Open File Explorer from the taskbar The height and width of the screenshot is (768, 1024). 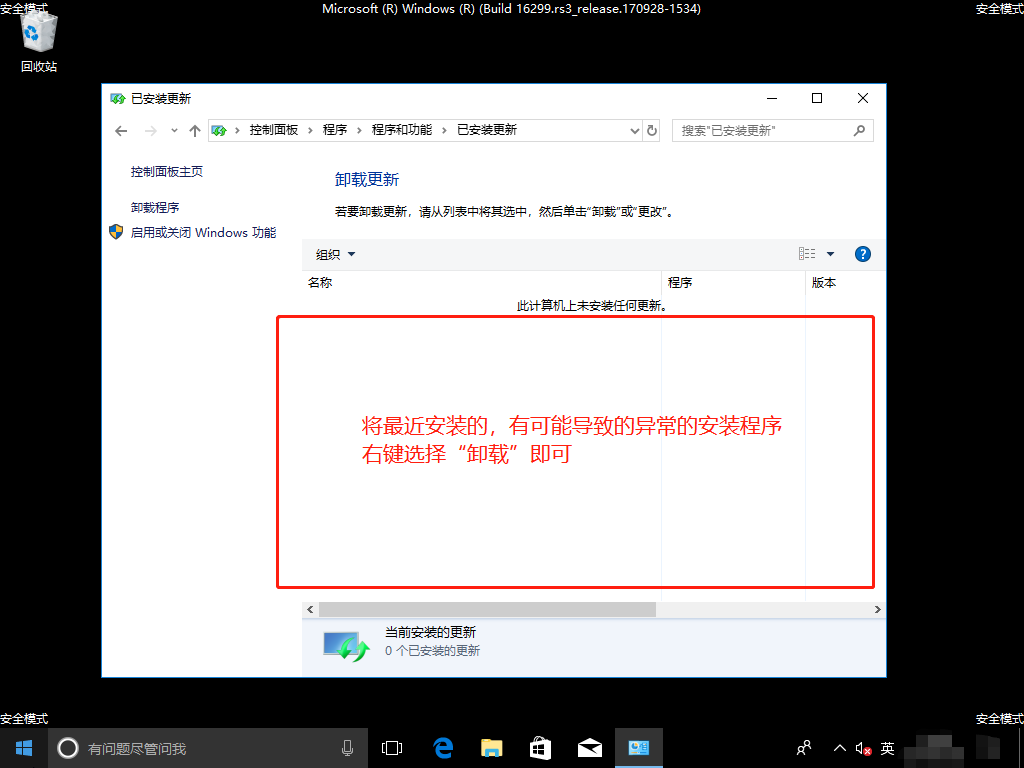(x=492, y=748)
